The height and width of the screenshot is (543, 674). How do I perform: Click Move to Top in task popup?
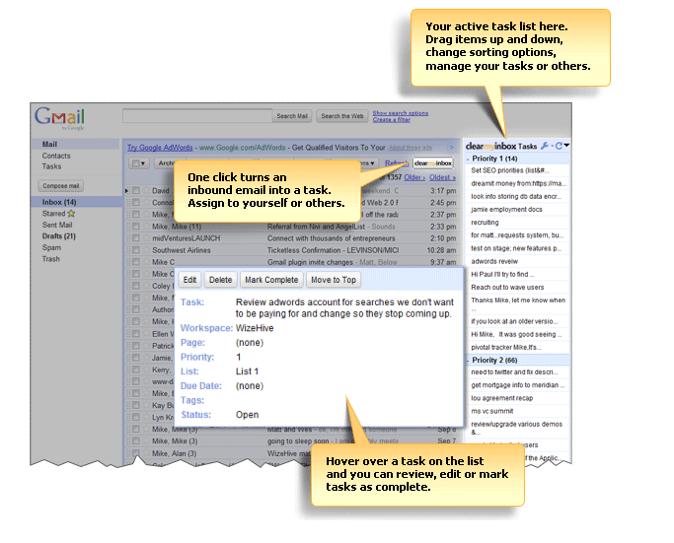click(334, 280)
